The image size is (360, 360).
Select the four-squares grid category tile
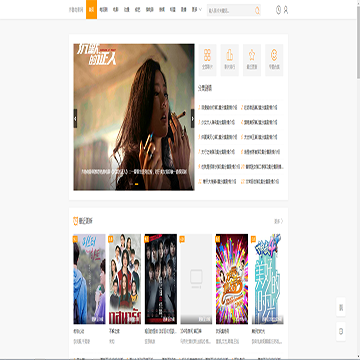point(207,60)
